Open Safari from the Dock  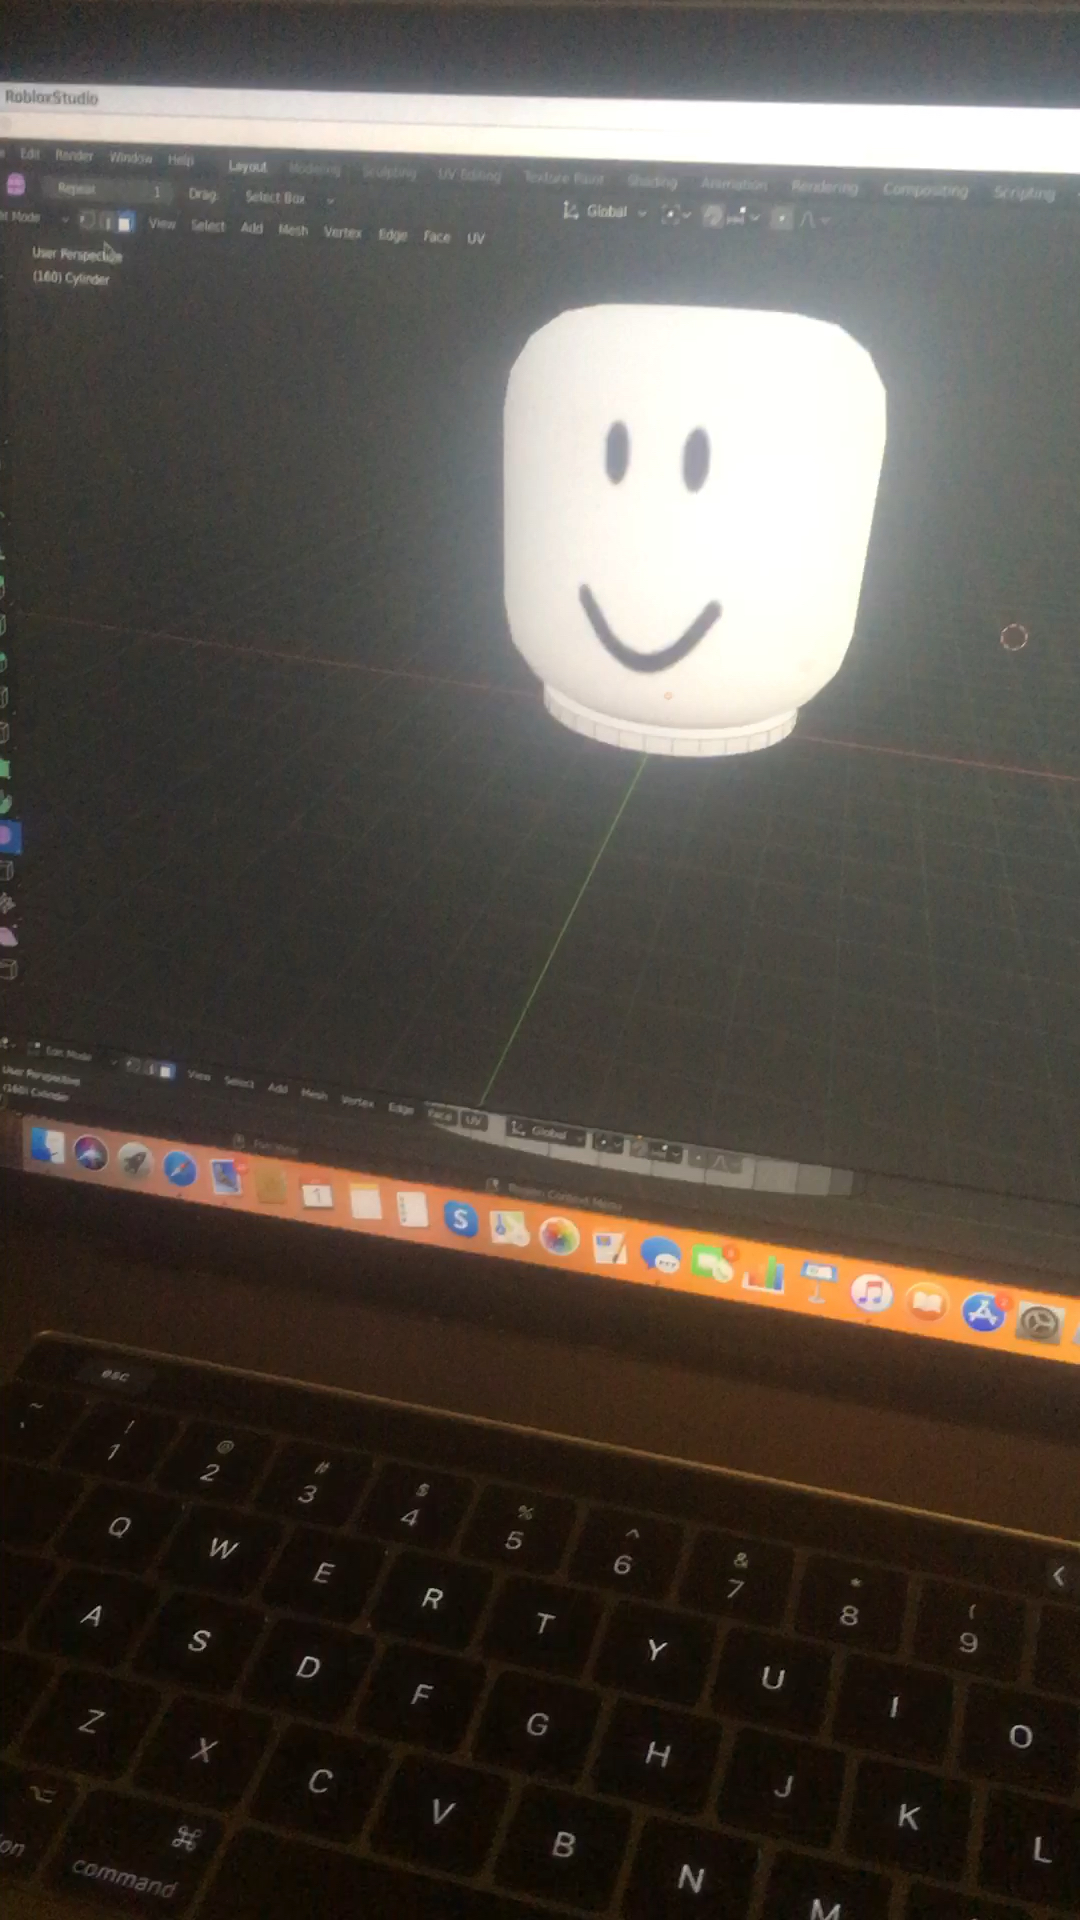coord(179,1168)
